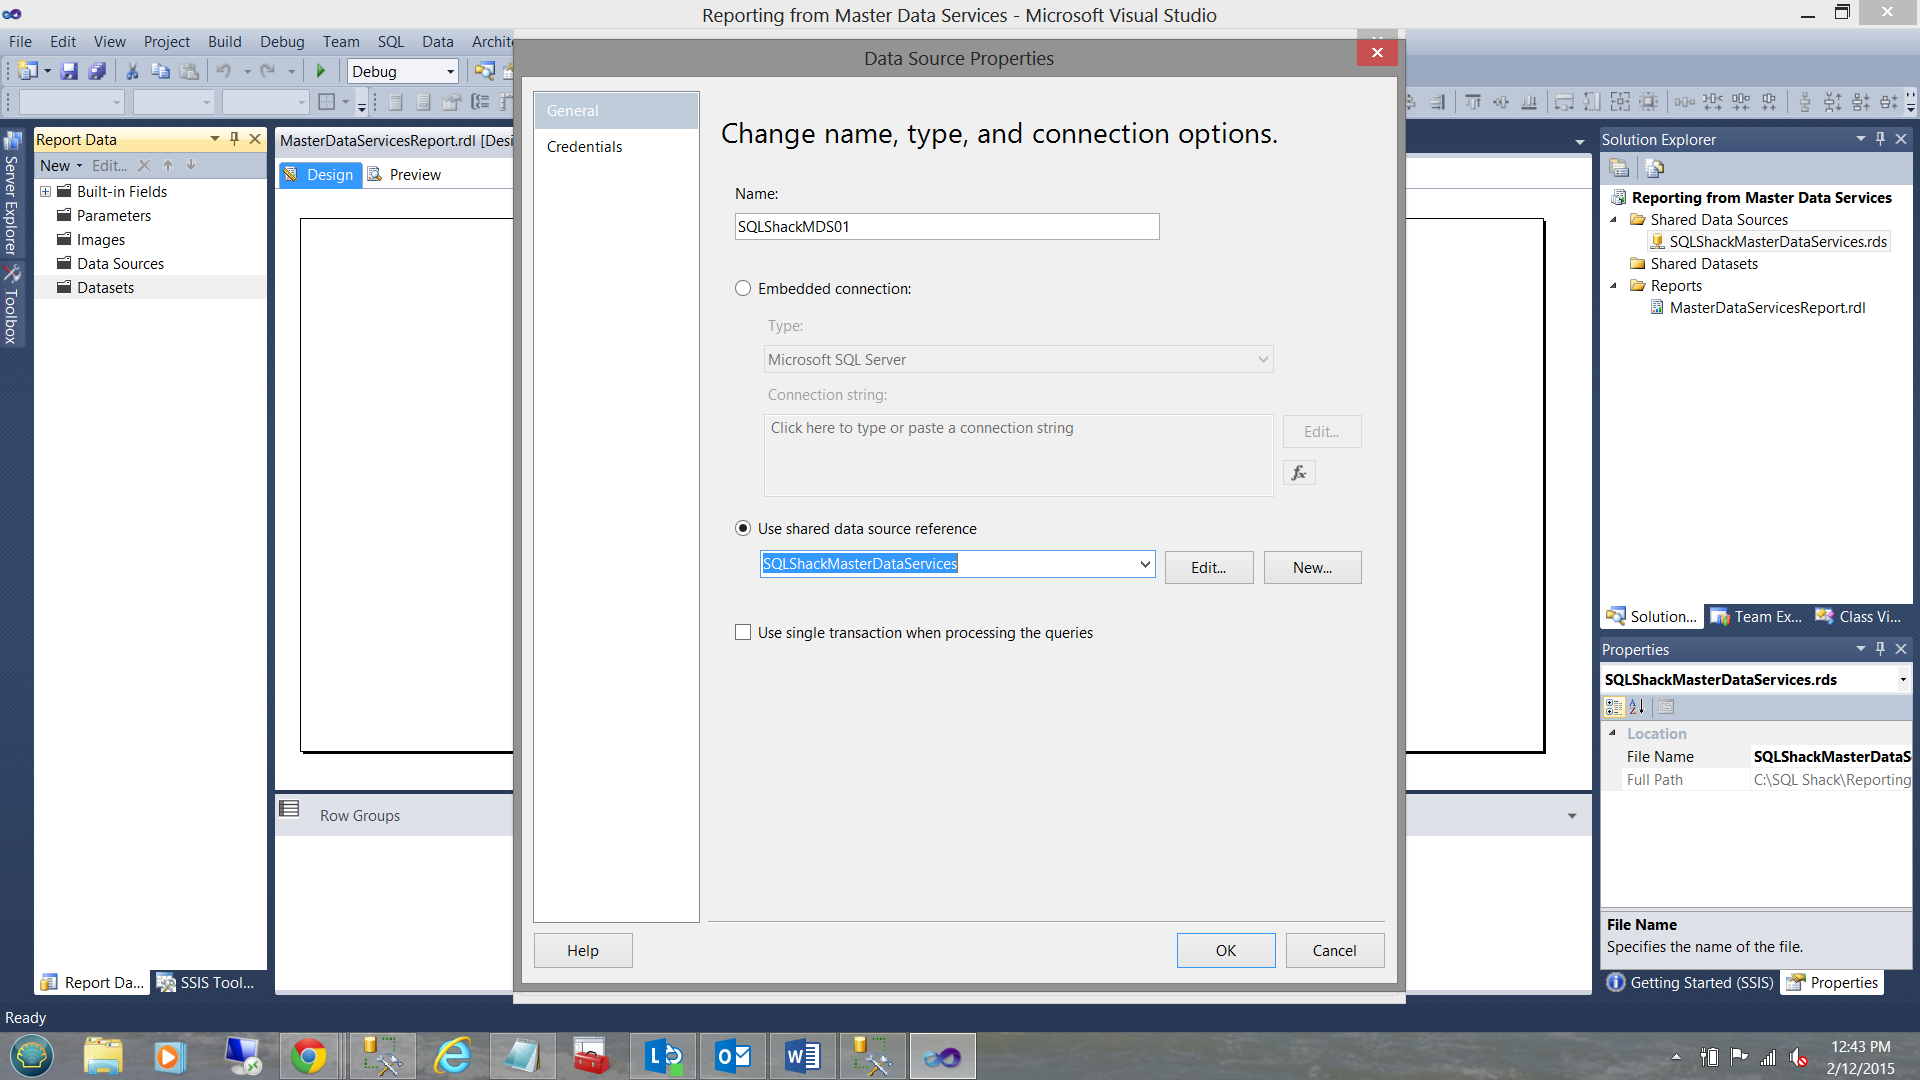Select Use shared data source reference

(743, 528)
